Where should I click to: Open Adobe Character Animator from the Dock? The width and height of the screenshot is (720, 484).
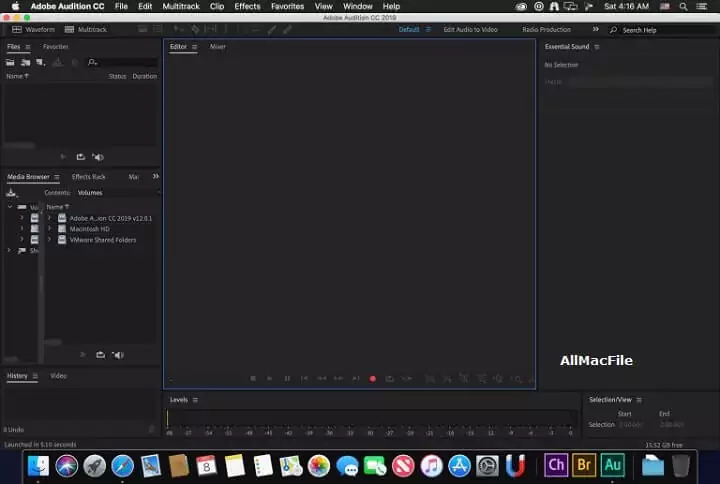[x=556, y=465]
